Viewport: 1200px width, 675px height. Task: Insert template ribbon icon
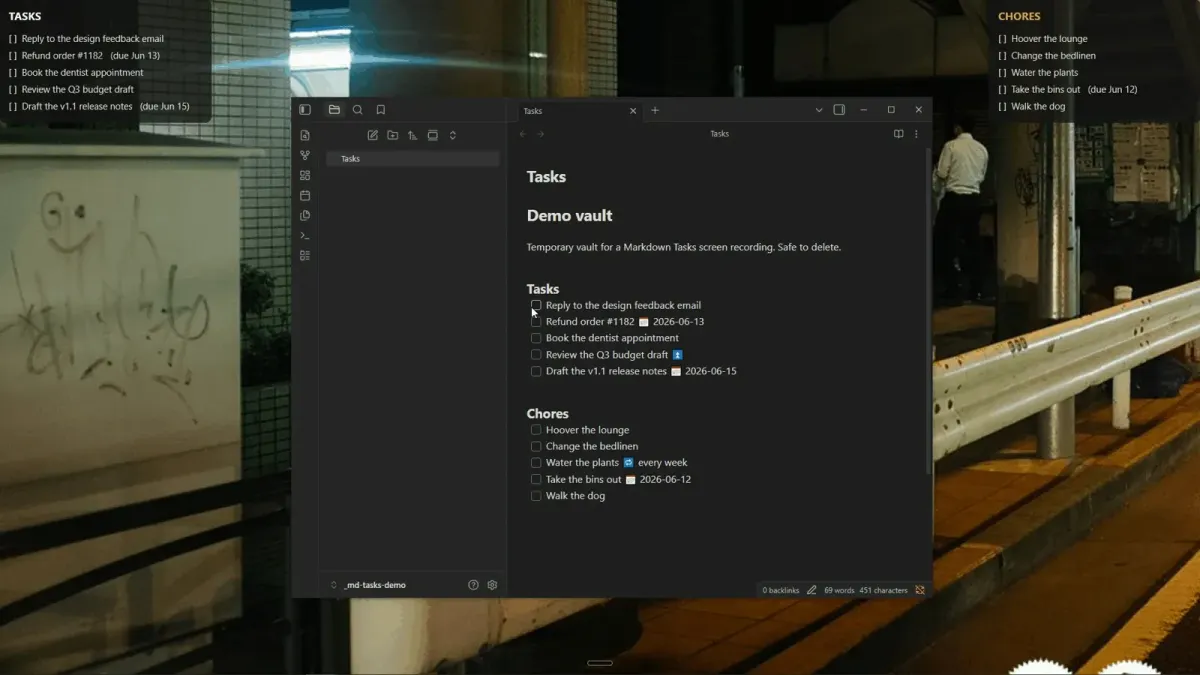pos(305,215)
